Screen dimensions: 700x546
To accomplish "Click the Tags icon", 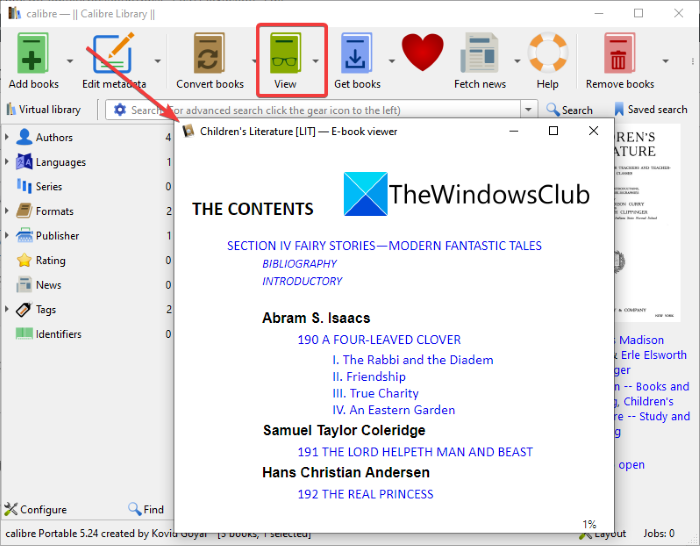I will coord(24,309).
